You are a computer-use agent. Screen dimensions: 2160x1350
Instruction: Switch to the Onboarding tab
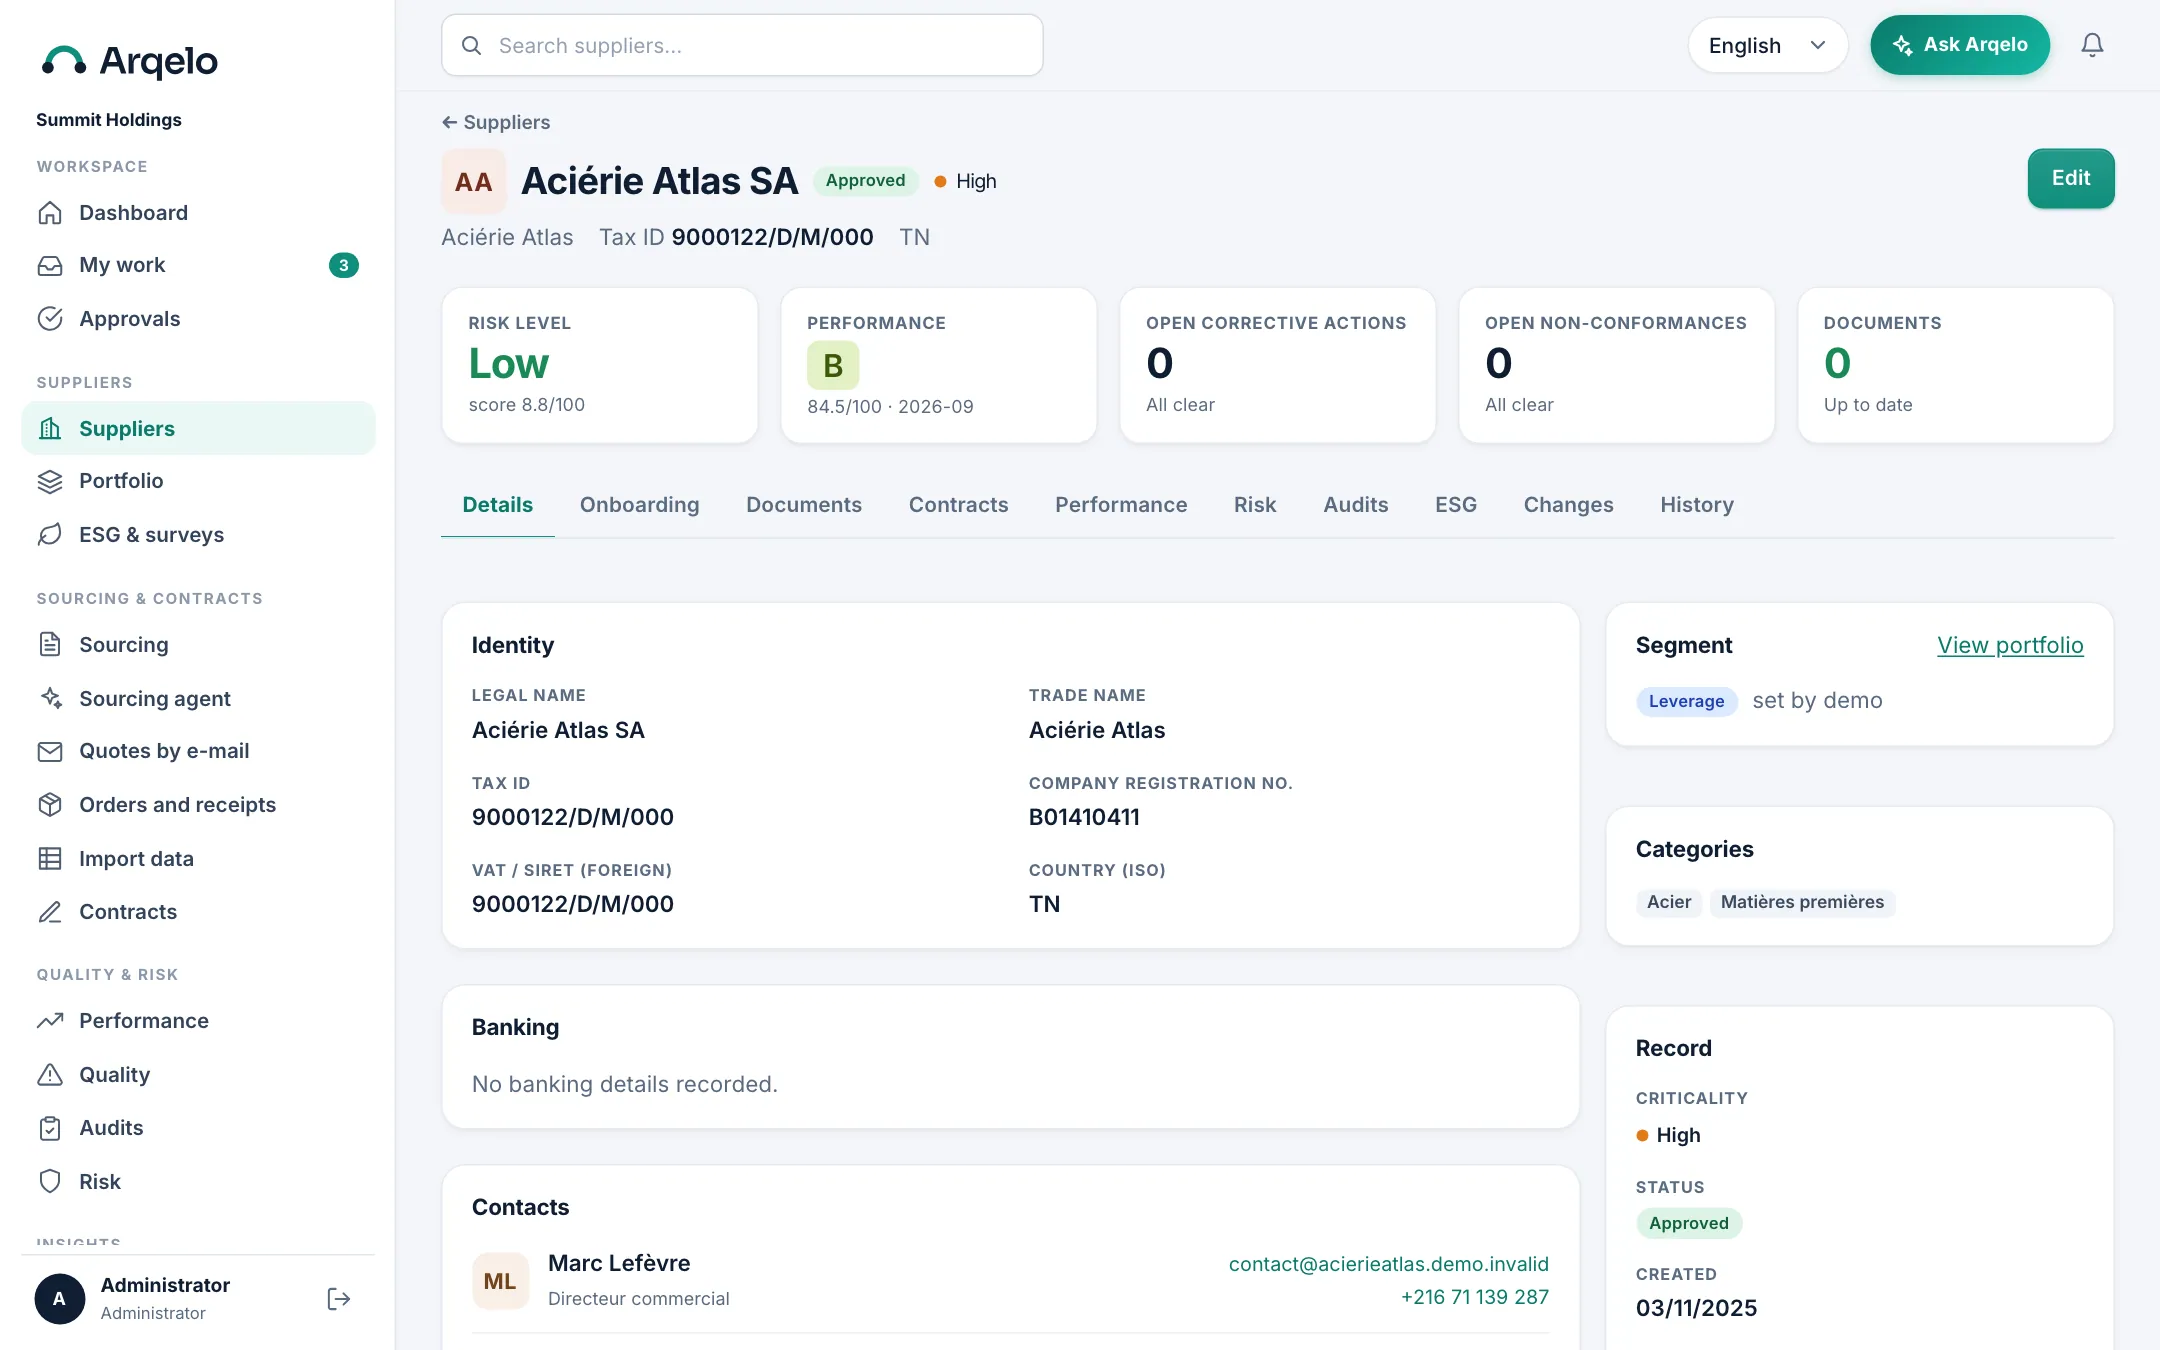[x=639, y=505]
